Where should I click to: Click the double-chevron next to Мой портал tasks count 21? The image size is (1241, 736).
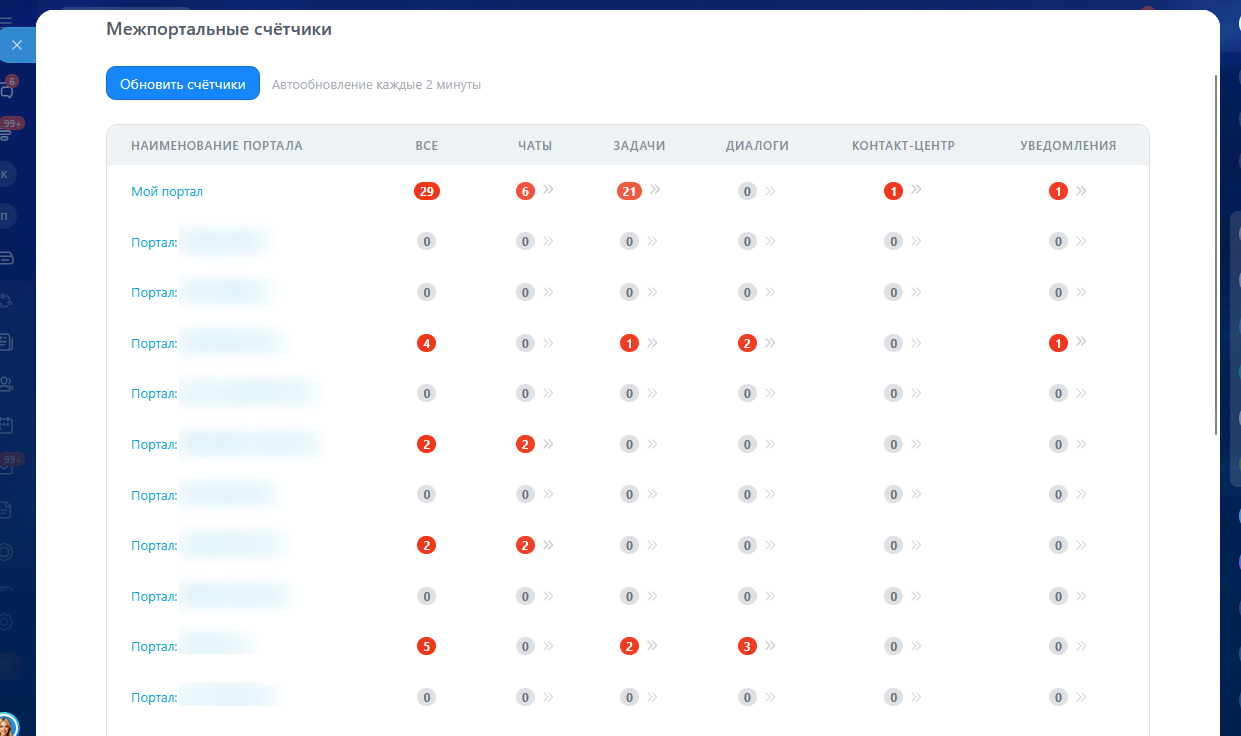(655, 188)
